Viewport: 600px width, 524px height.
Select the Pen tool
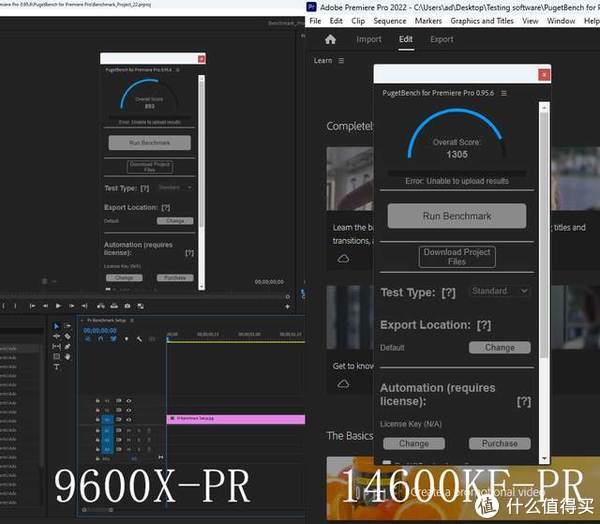pos(68,346)
